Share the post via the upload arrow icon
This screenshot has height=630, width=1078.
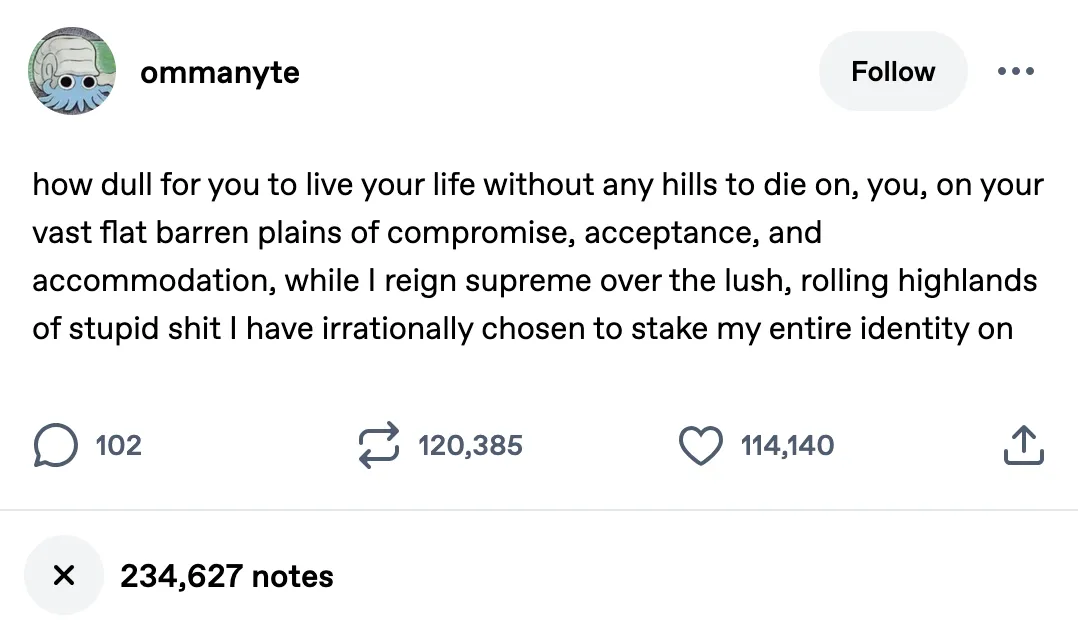click(1022, 445)
